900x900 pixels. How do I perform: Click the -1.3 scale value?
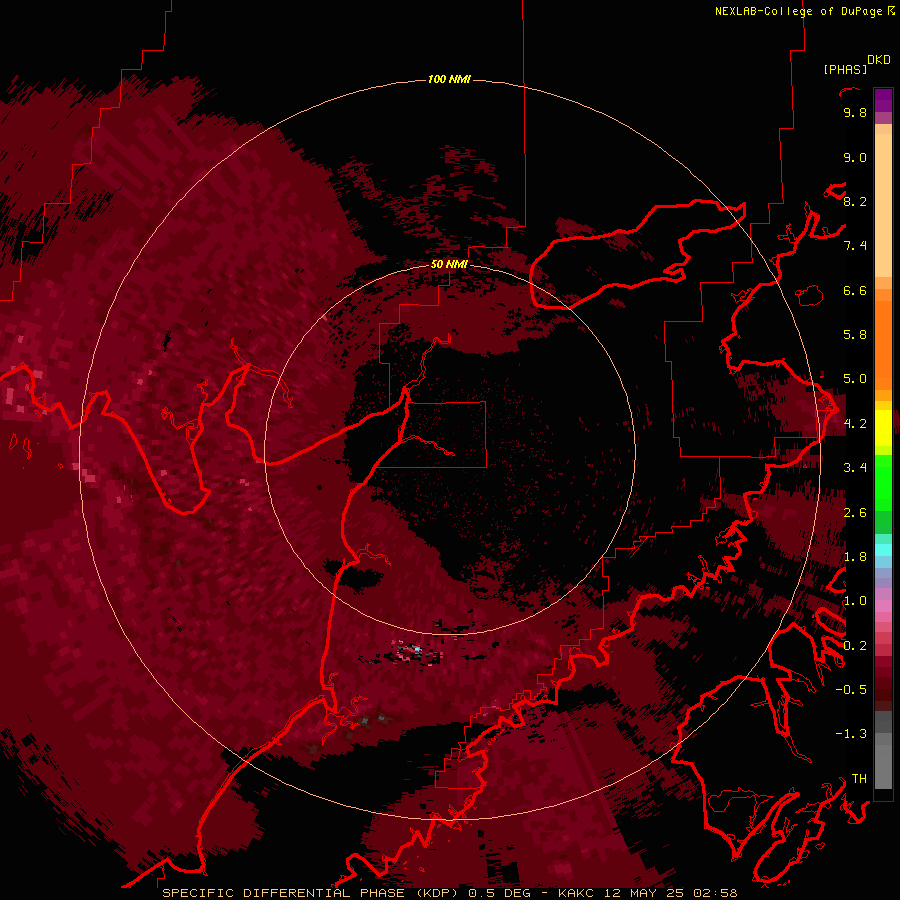pos(851,734)
